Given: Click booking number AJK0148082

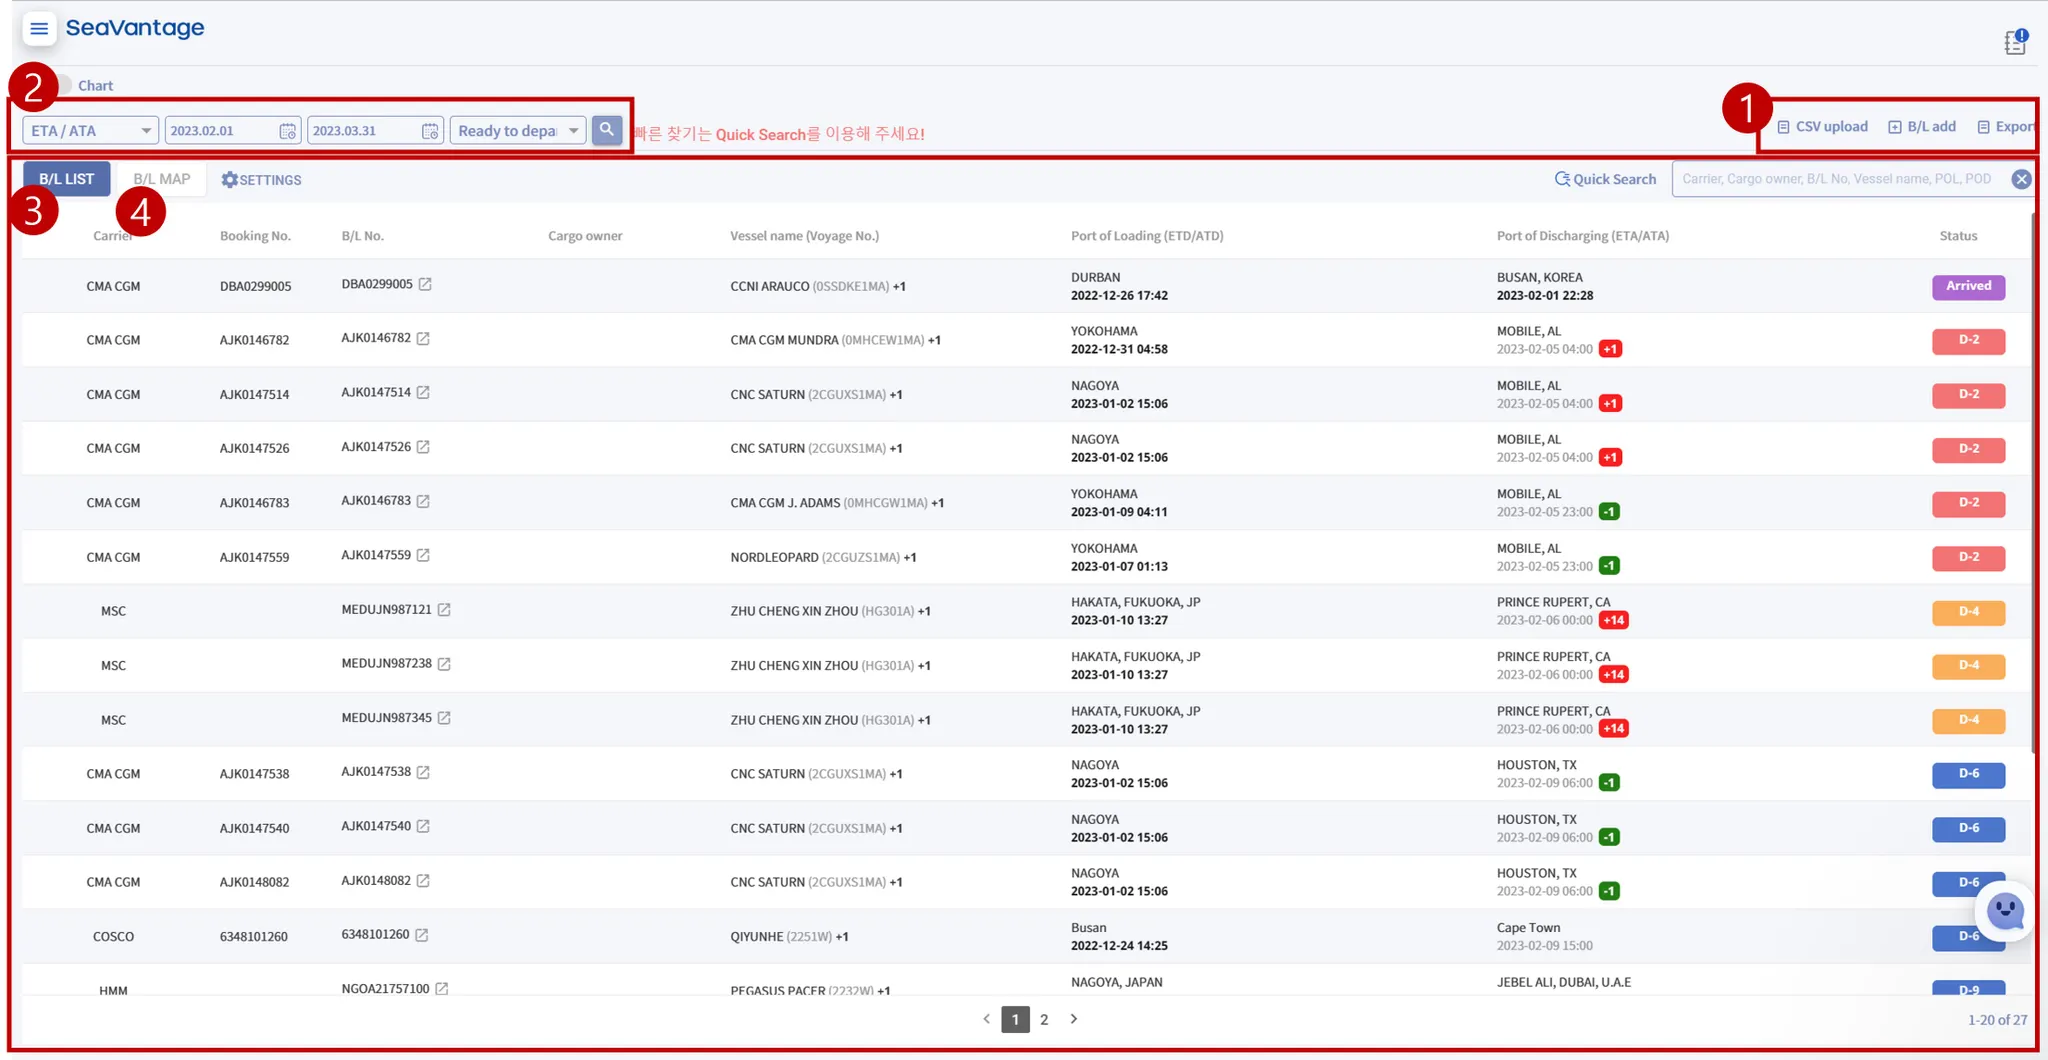Looking at the screenshot, I should click(x=254, y=882).
